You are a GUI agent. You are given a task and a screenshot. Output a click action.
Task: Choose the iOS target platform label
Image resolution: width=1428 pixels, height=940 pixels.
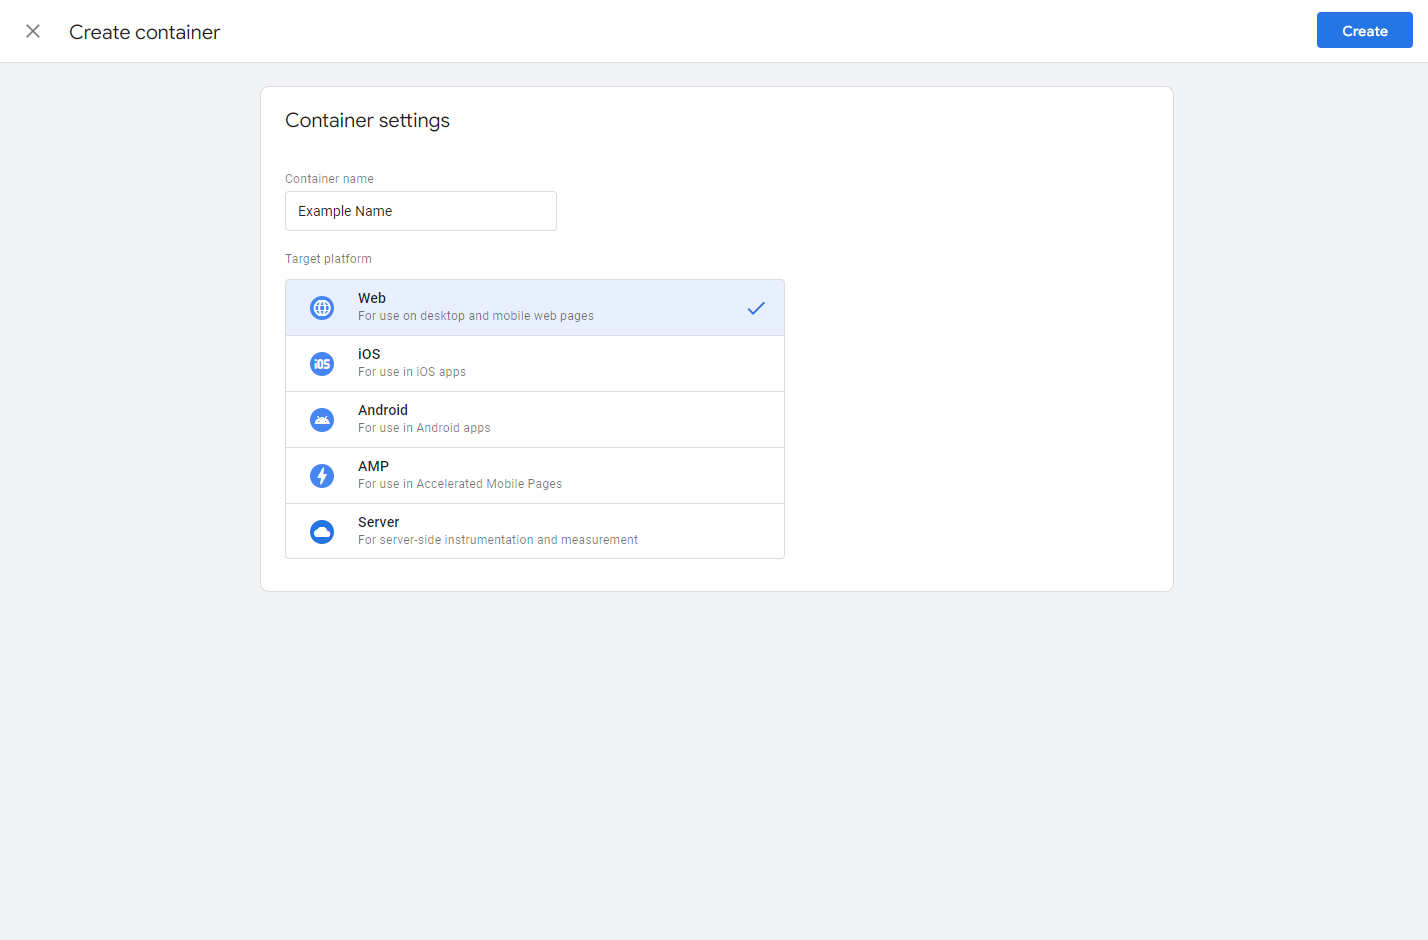coord(369,354)
